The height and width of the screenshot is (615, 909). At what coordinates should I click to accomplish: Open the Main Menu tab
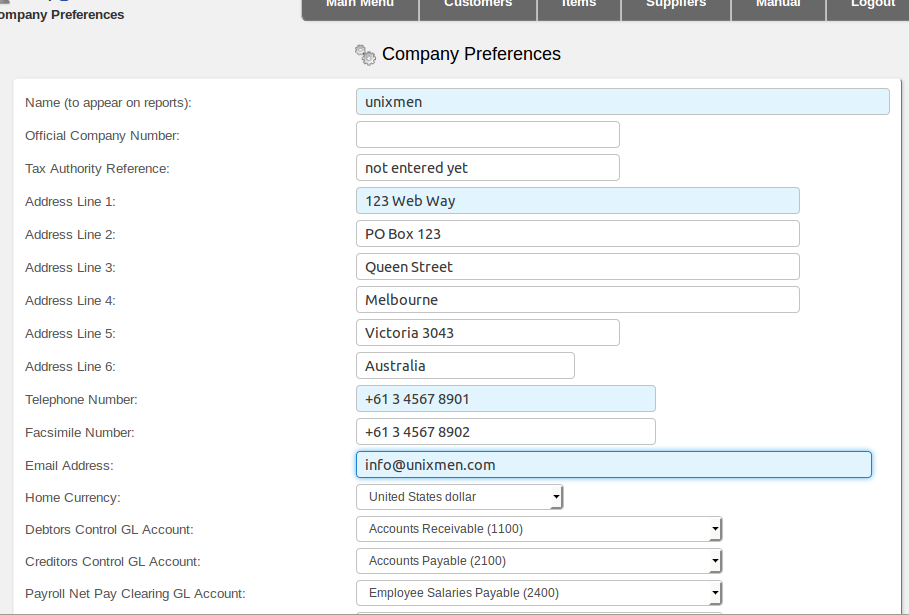360,7
